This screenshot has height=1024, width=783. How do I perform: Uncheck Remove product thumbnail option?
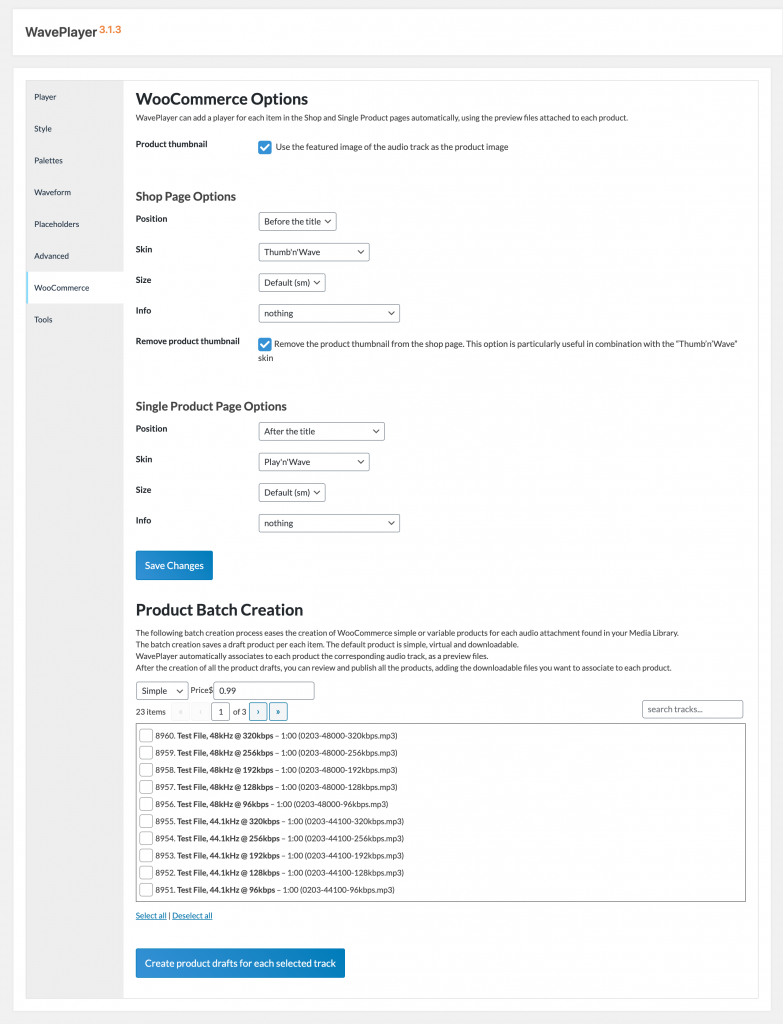tap(265, 344)
